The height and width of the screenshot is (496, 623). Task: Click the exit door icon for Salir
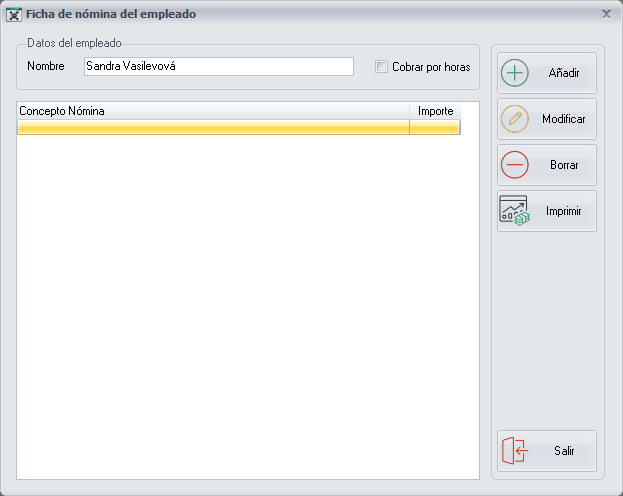(514, 451)
